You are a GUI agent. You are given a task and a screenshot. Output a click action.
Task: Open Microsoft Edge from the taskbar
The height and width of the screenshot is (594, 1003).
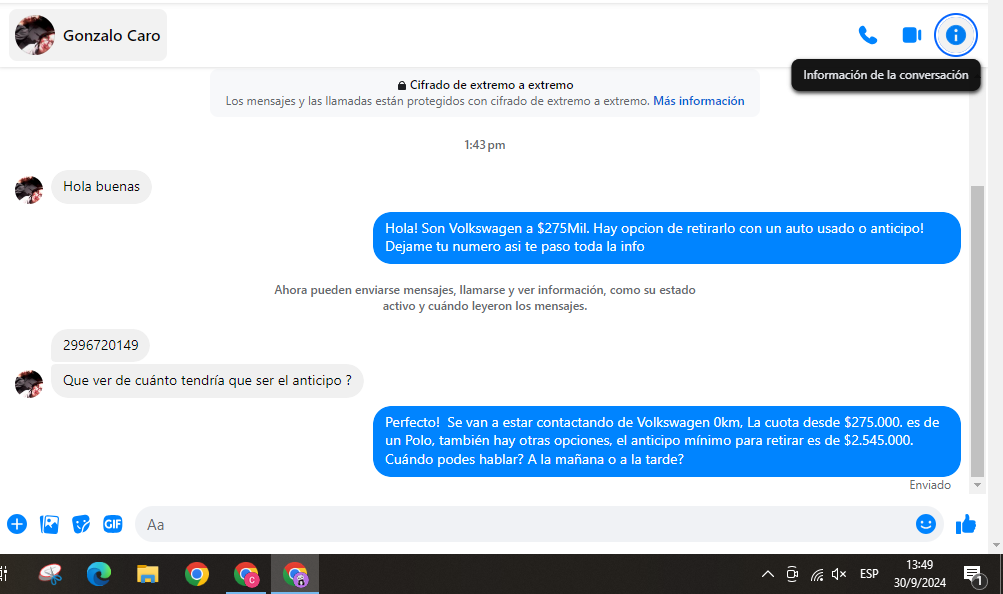coord(99,574)
